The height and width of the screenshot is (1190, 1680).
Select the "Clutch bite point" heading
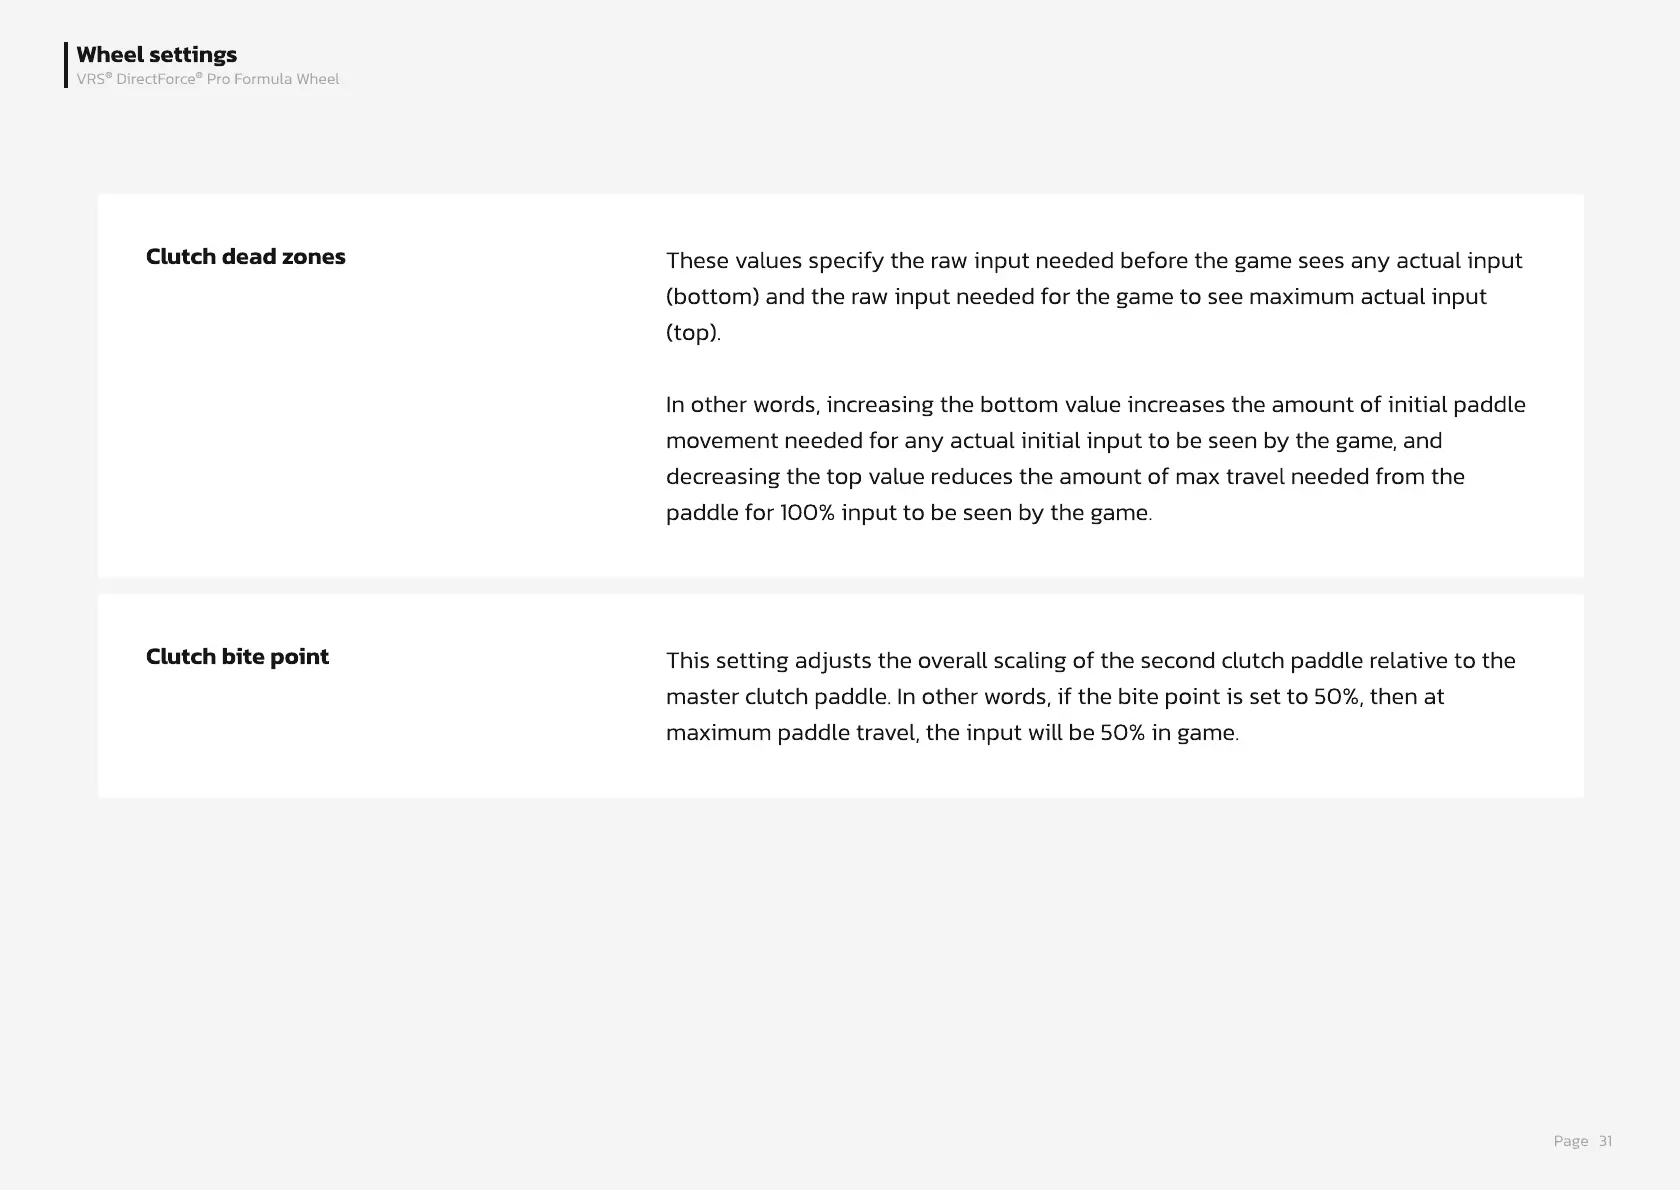pyautogui.click(x=237, y=657)
